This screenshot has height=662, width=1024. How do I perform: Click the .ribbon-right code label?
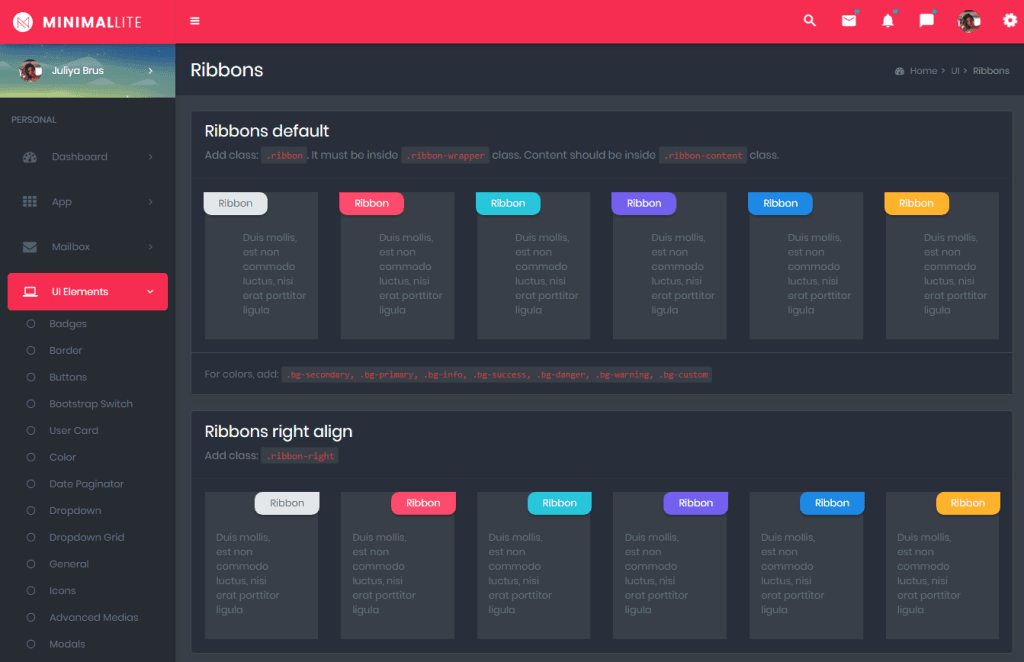pyautogui.click(x=300, y=456)
